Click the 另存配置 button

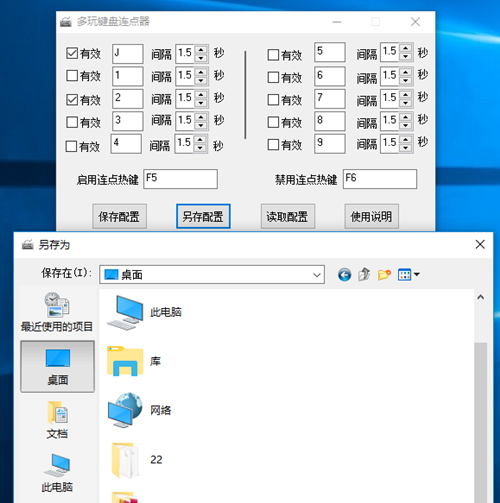[203, 217]
